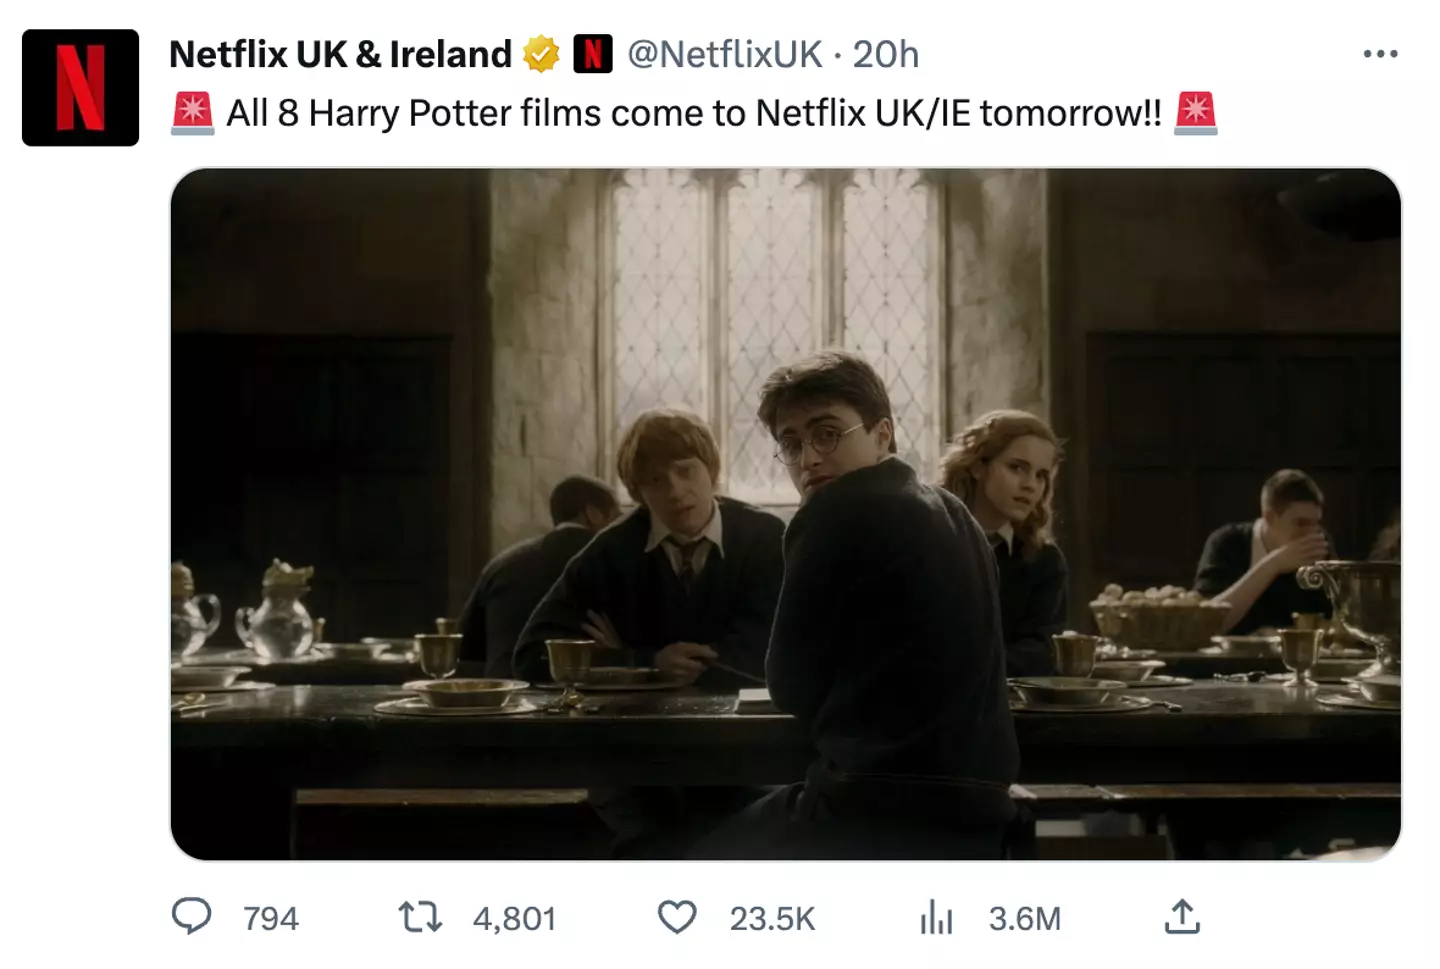Click the small Netflix affiliate badge
Image resolution: width=1440 pixels, height=969 pixels.
click(x=592, y=54)
